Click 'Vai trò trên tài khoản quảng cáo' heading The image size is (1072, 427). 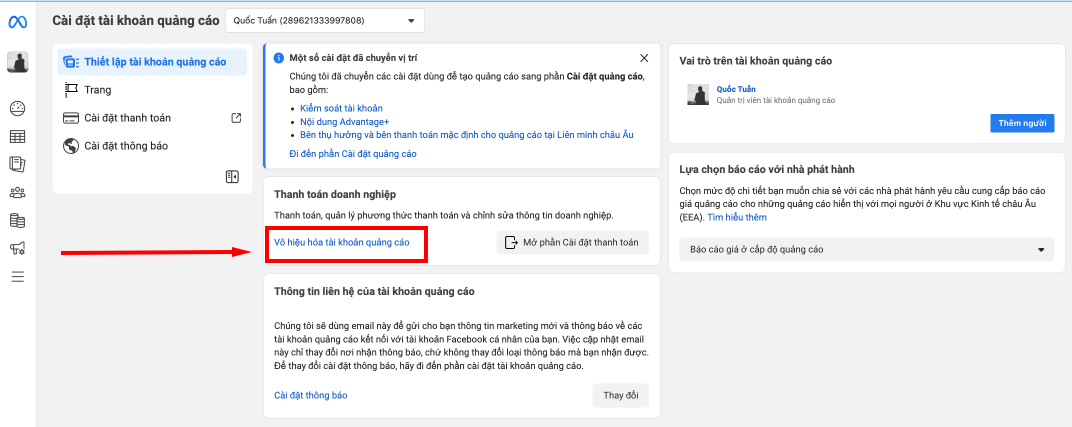(755, 61)
